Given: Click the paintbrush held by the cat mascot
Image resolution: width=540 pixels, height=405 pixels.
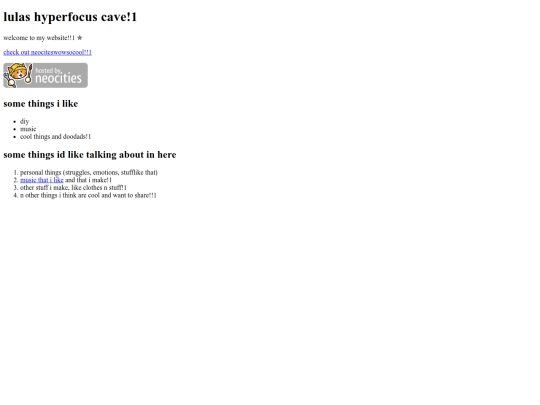Looking at the screenshot, I should 30,73.
